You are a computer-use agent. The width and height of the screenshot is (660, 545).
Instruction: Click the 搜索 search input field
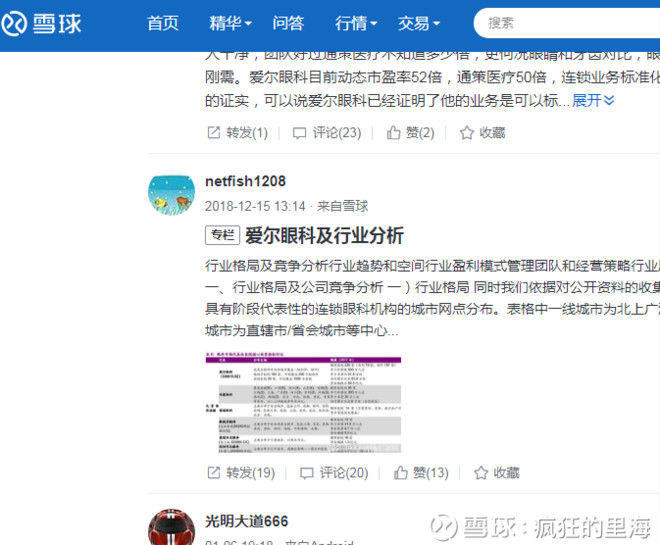(x=567, y=23)
